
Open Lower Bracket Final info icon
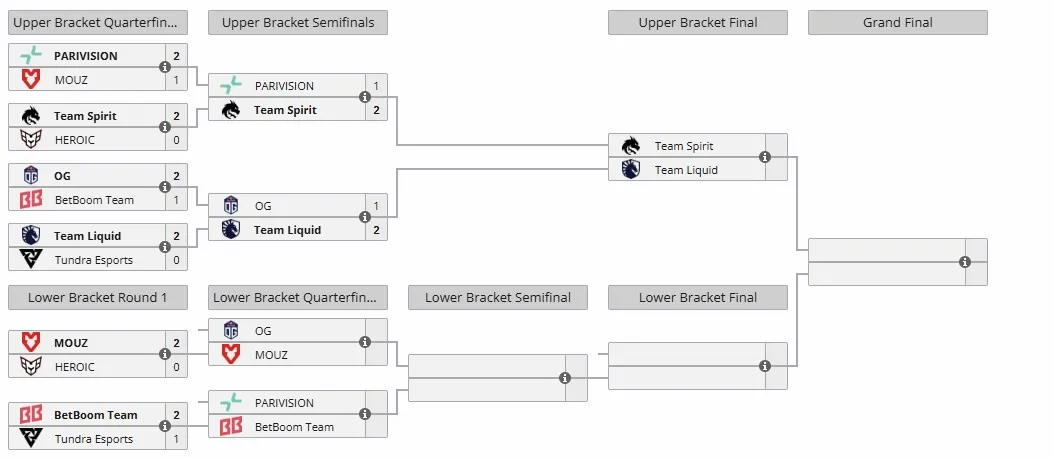coord(765,366)
